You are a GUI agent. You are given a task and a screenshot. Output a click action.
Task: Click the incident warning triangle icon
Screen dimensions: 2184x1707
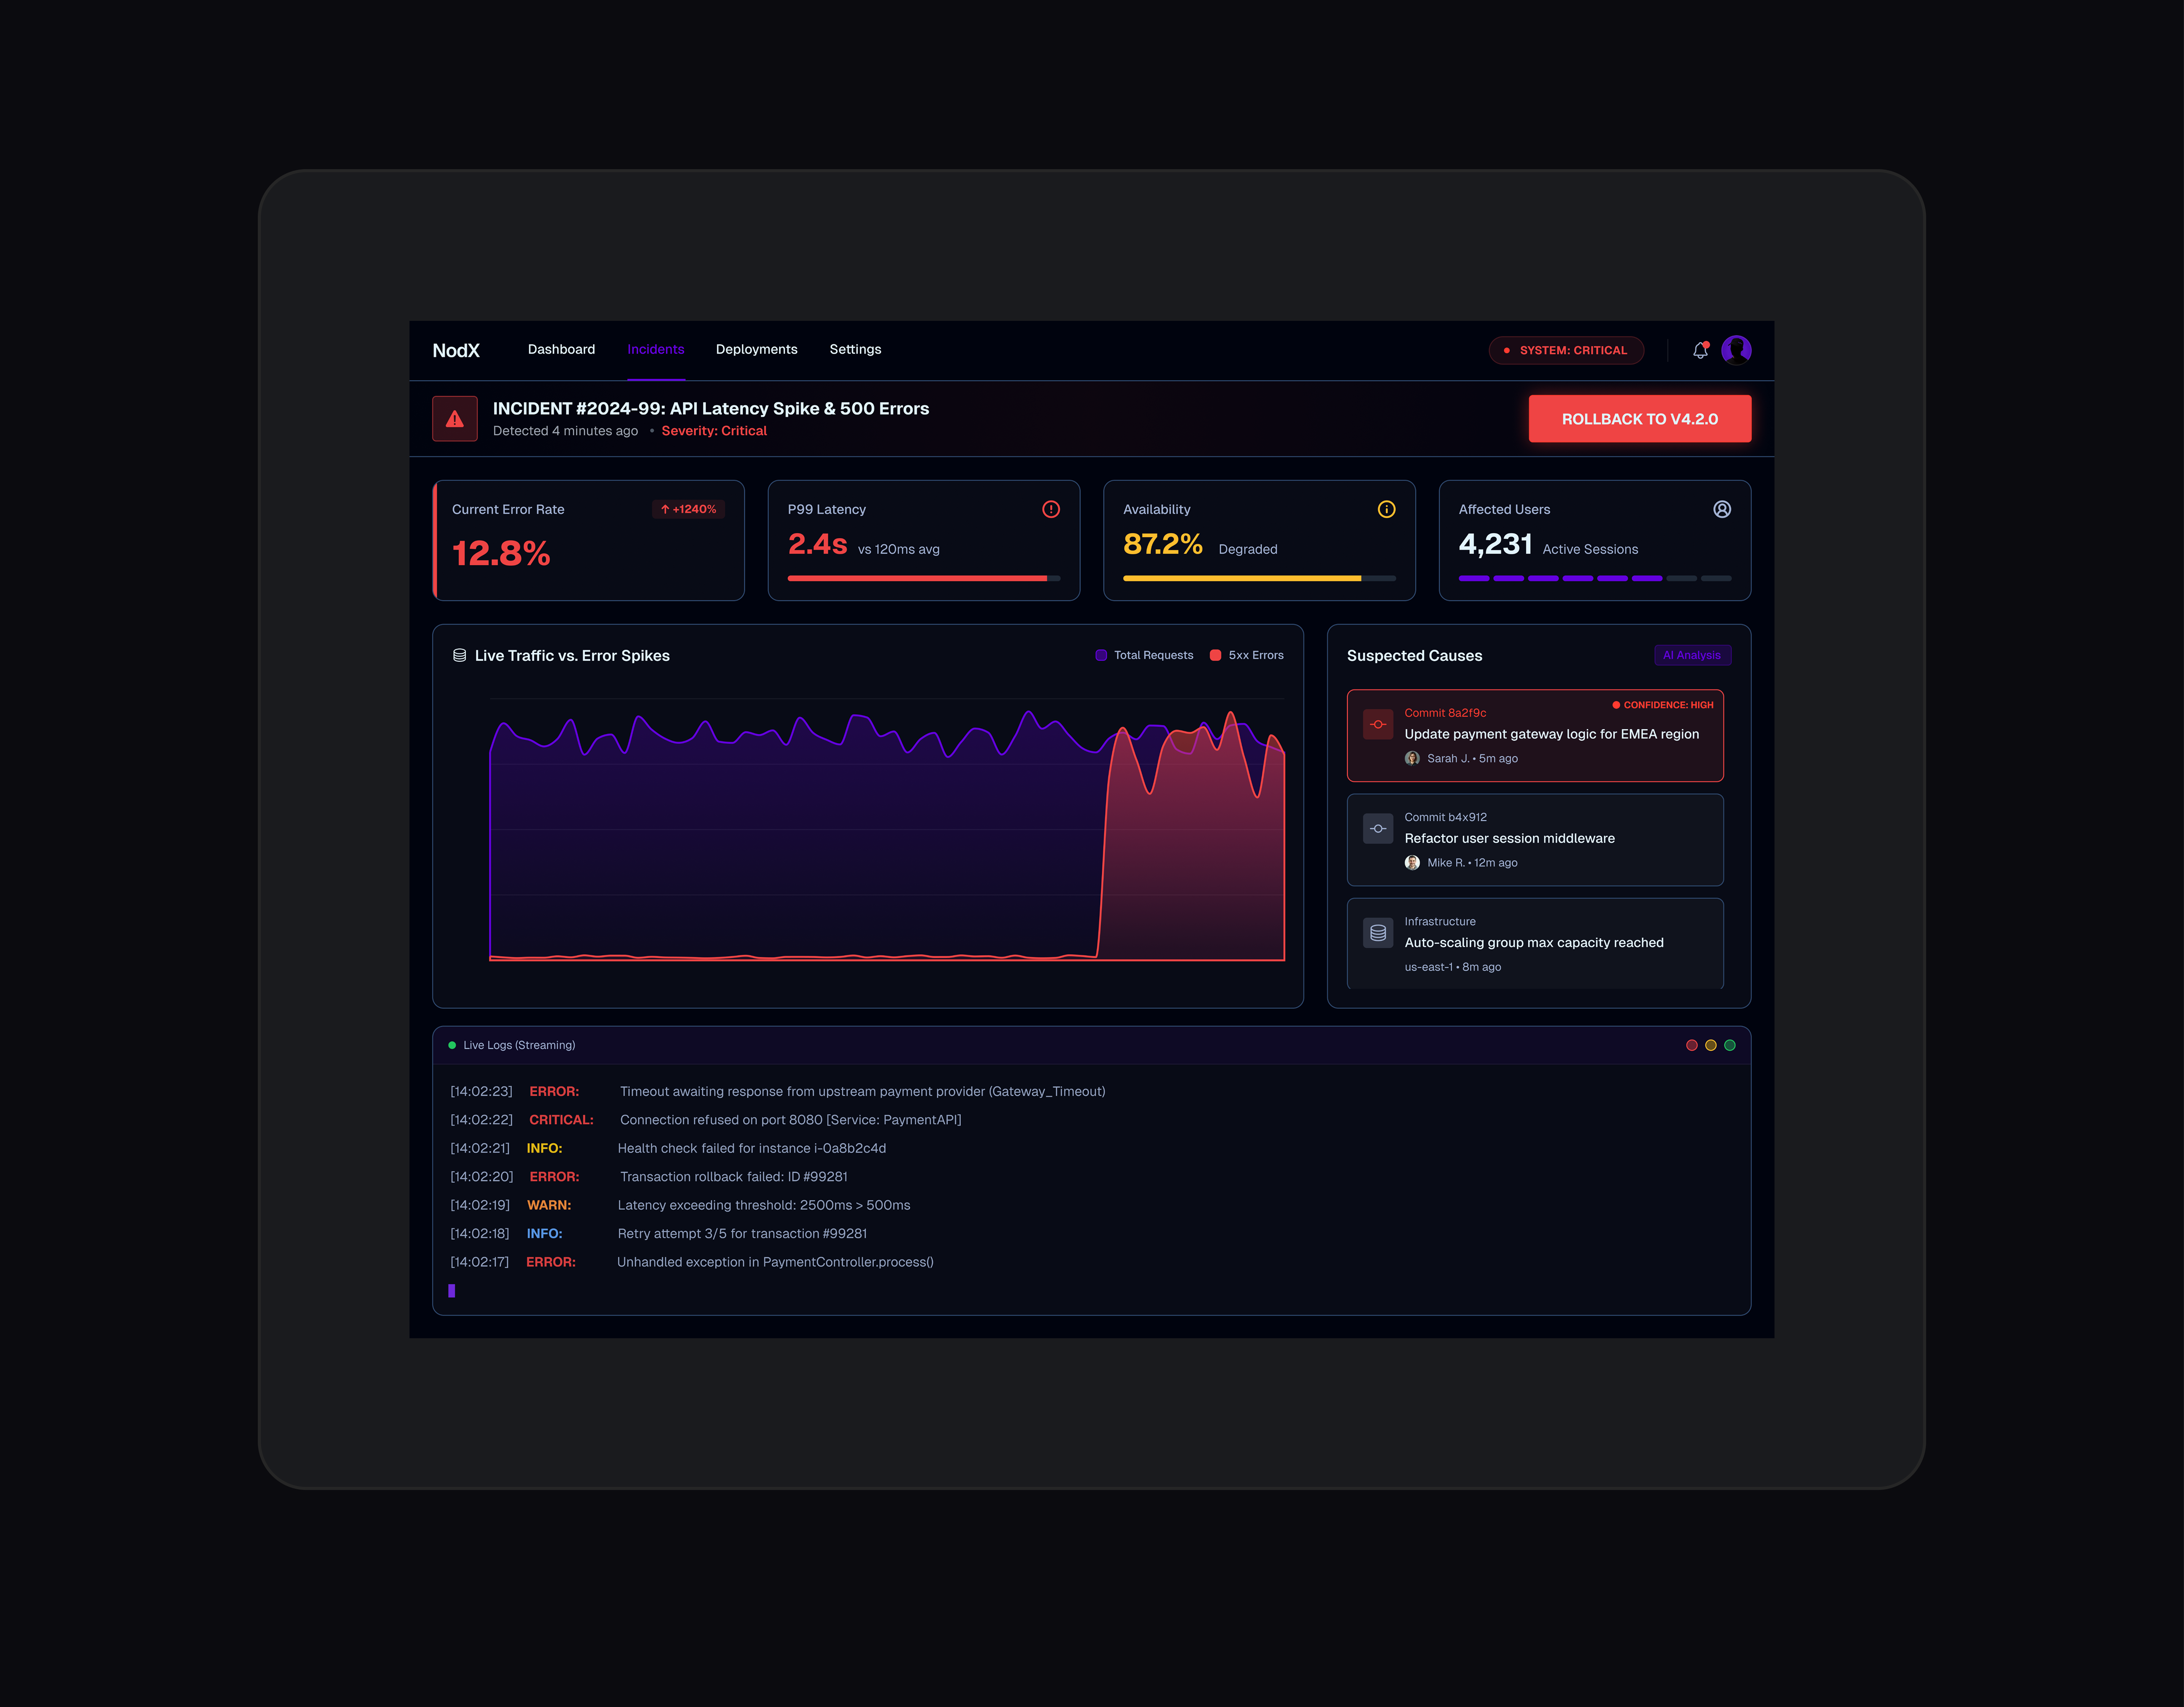click(455, 419)
